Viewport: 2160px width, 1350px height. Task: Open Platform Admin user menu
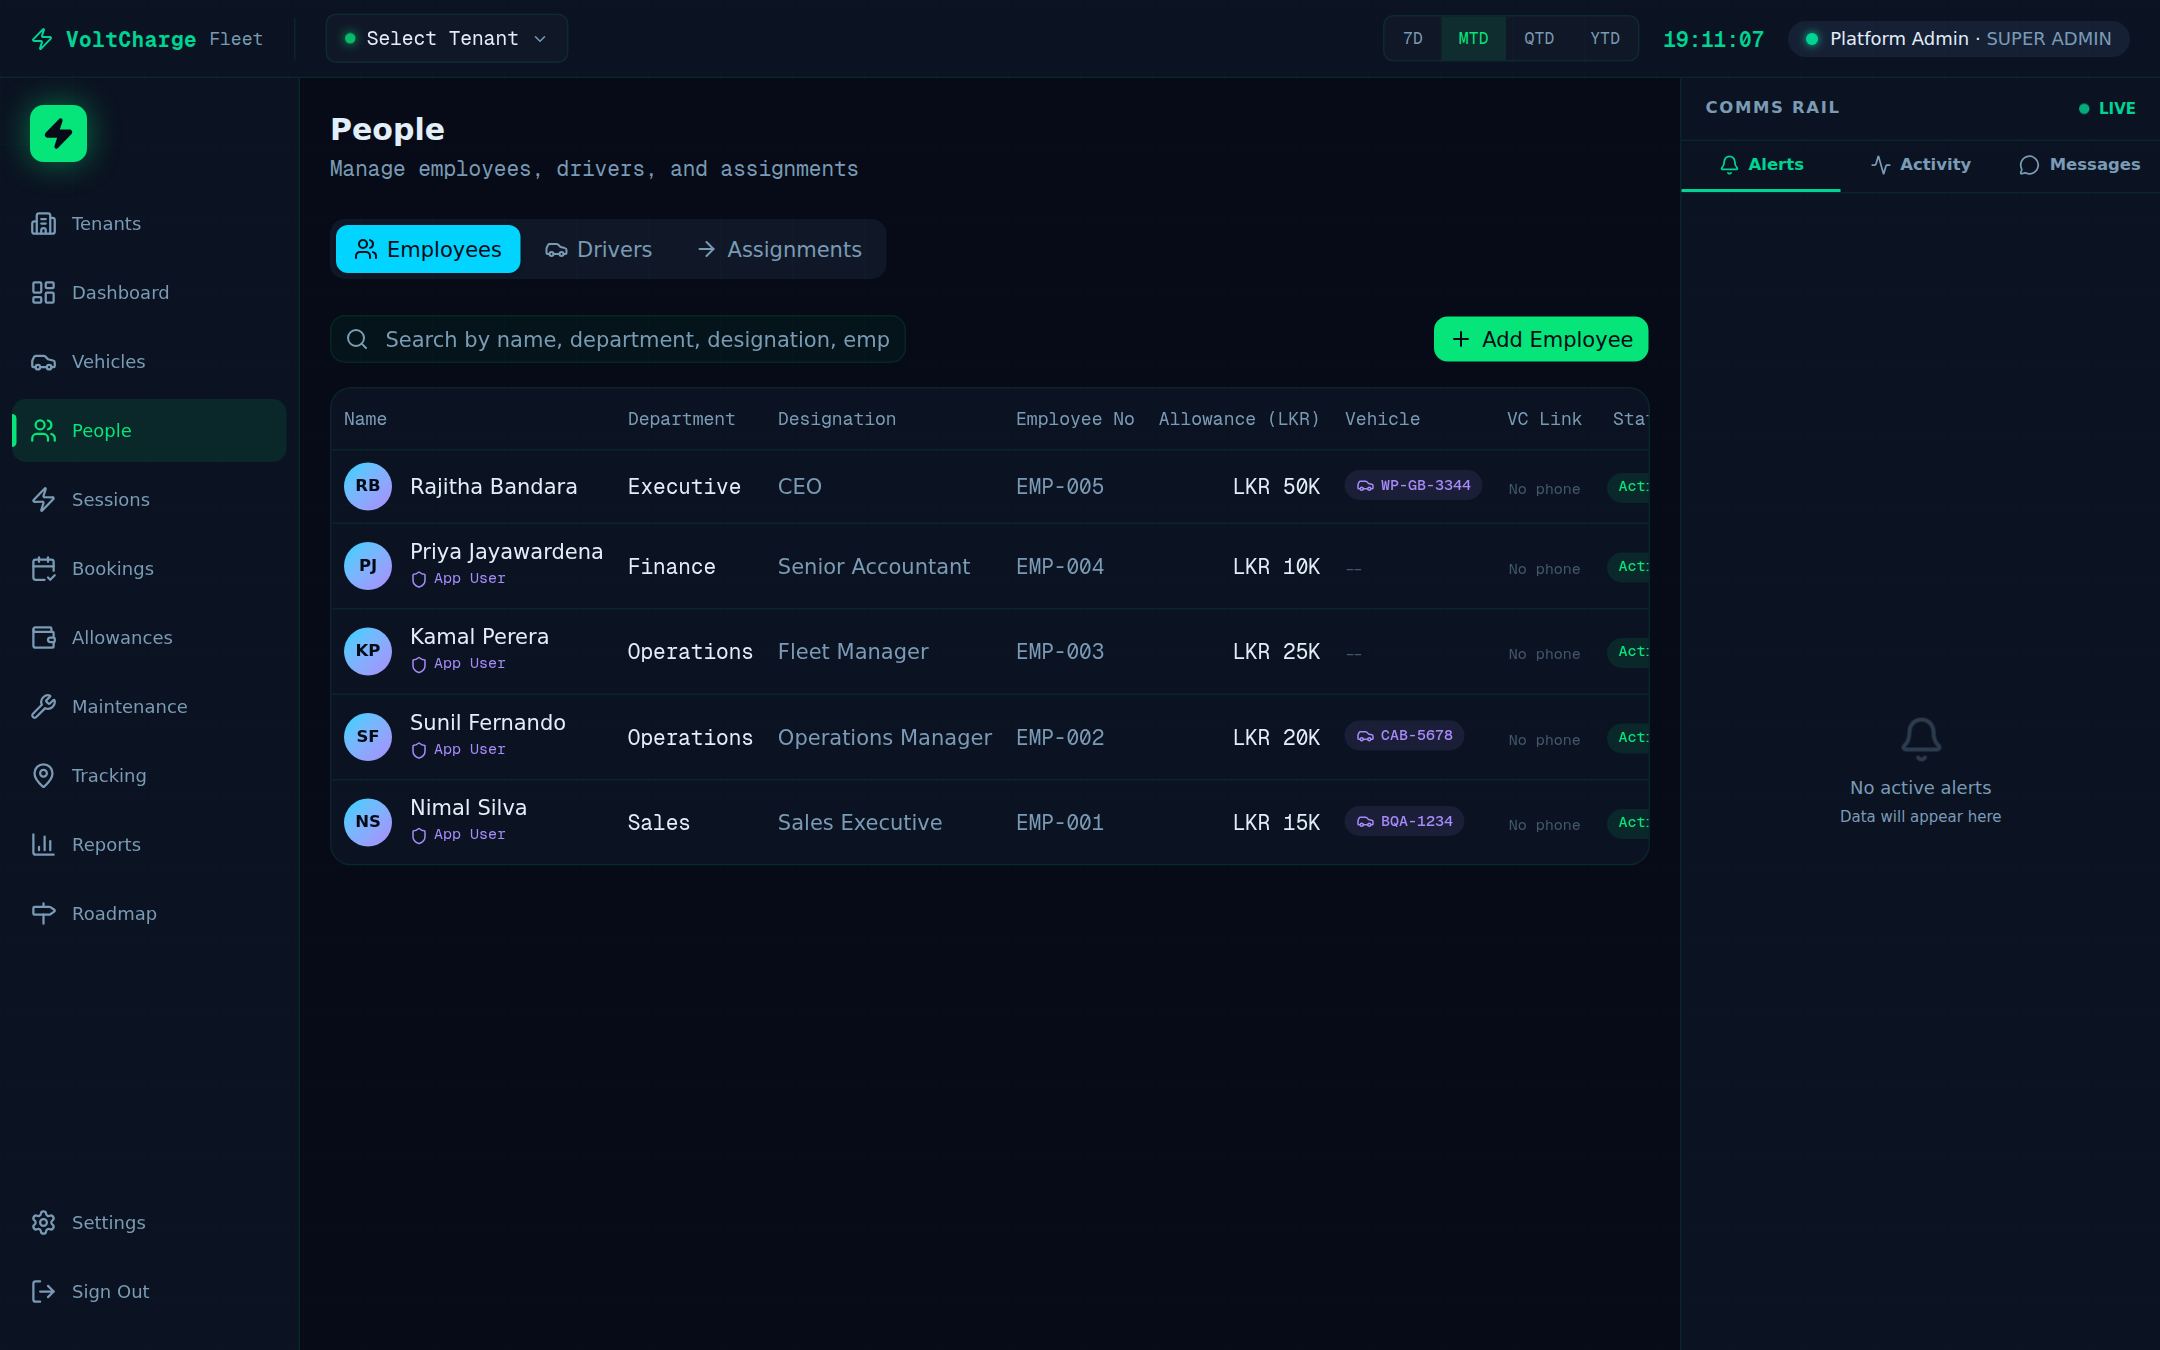coord(1958,39)
